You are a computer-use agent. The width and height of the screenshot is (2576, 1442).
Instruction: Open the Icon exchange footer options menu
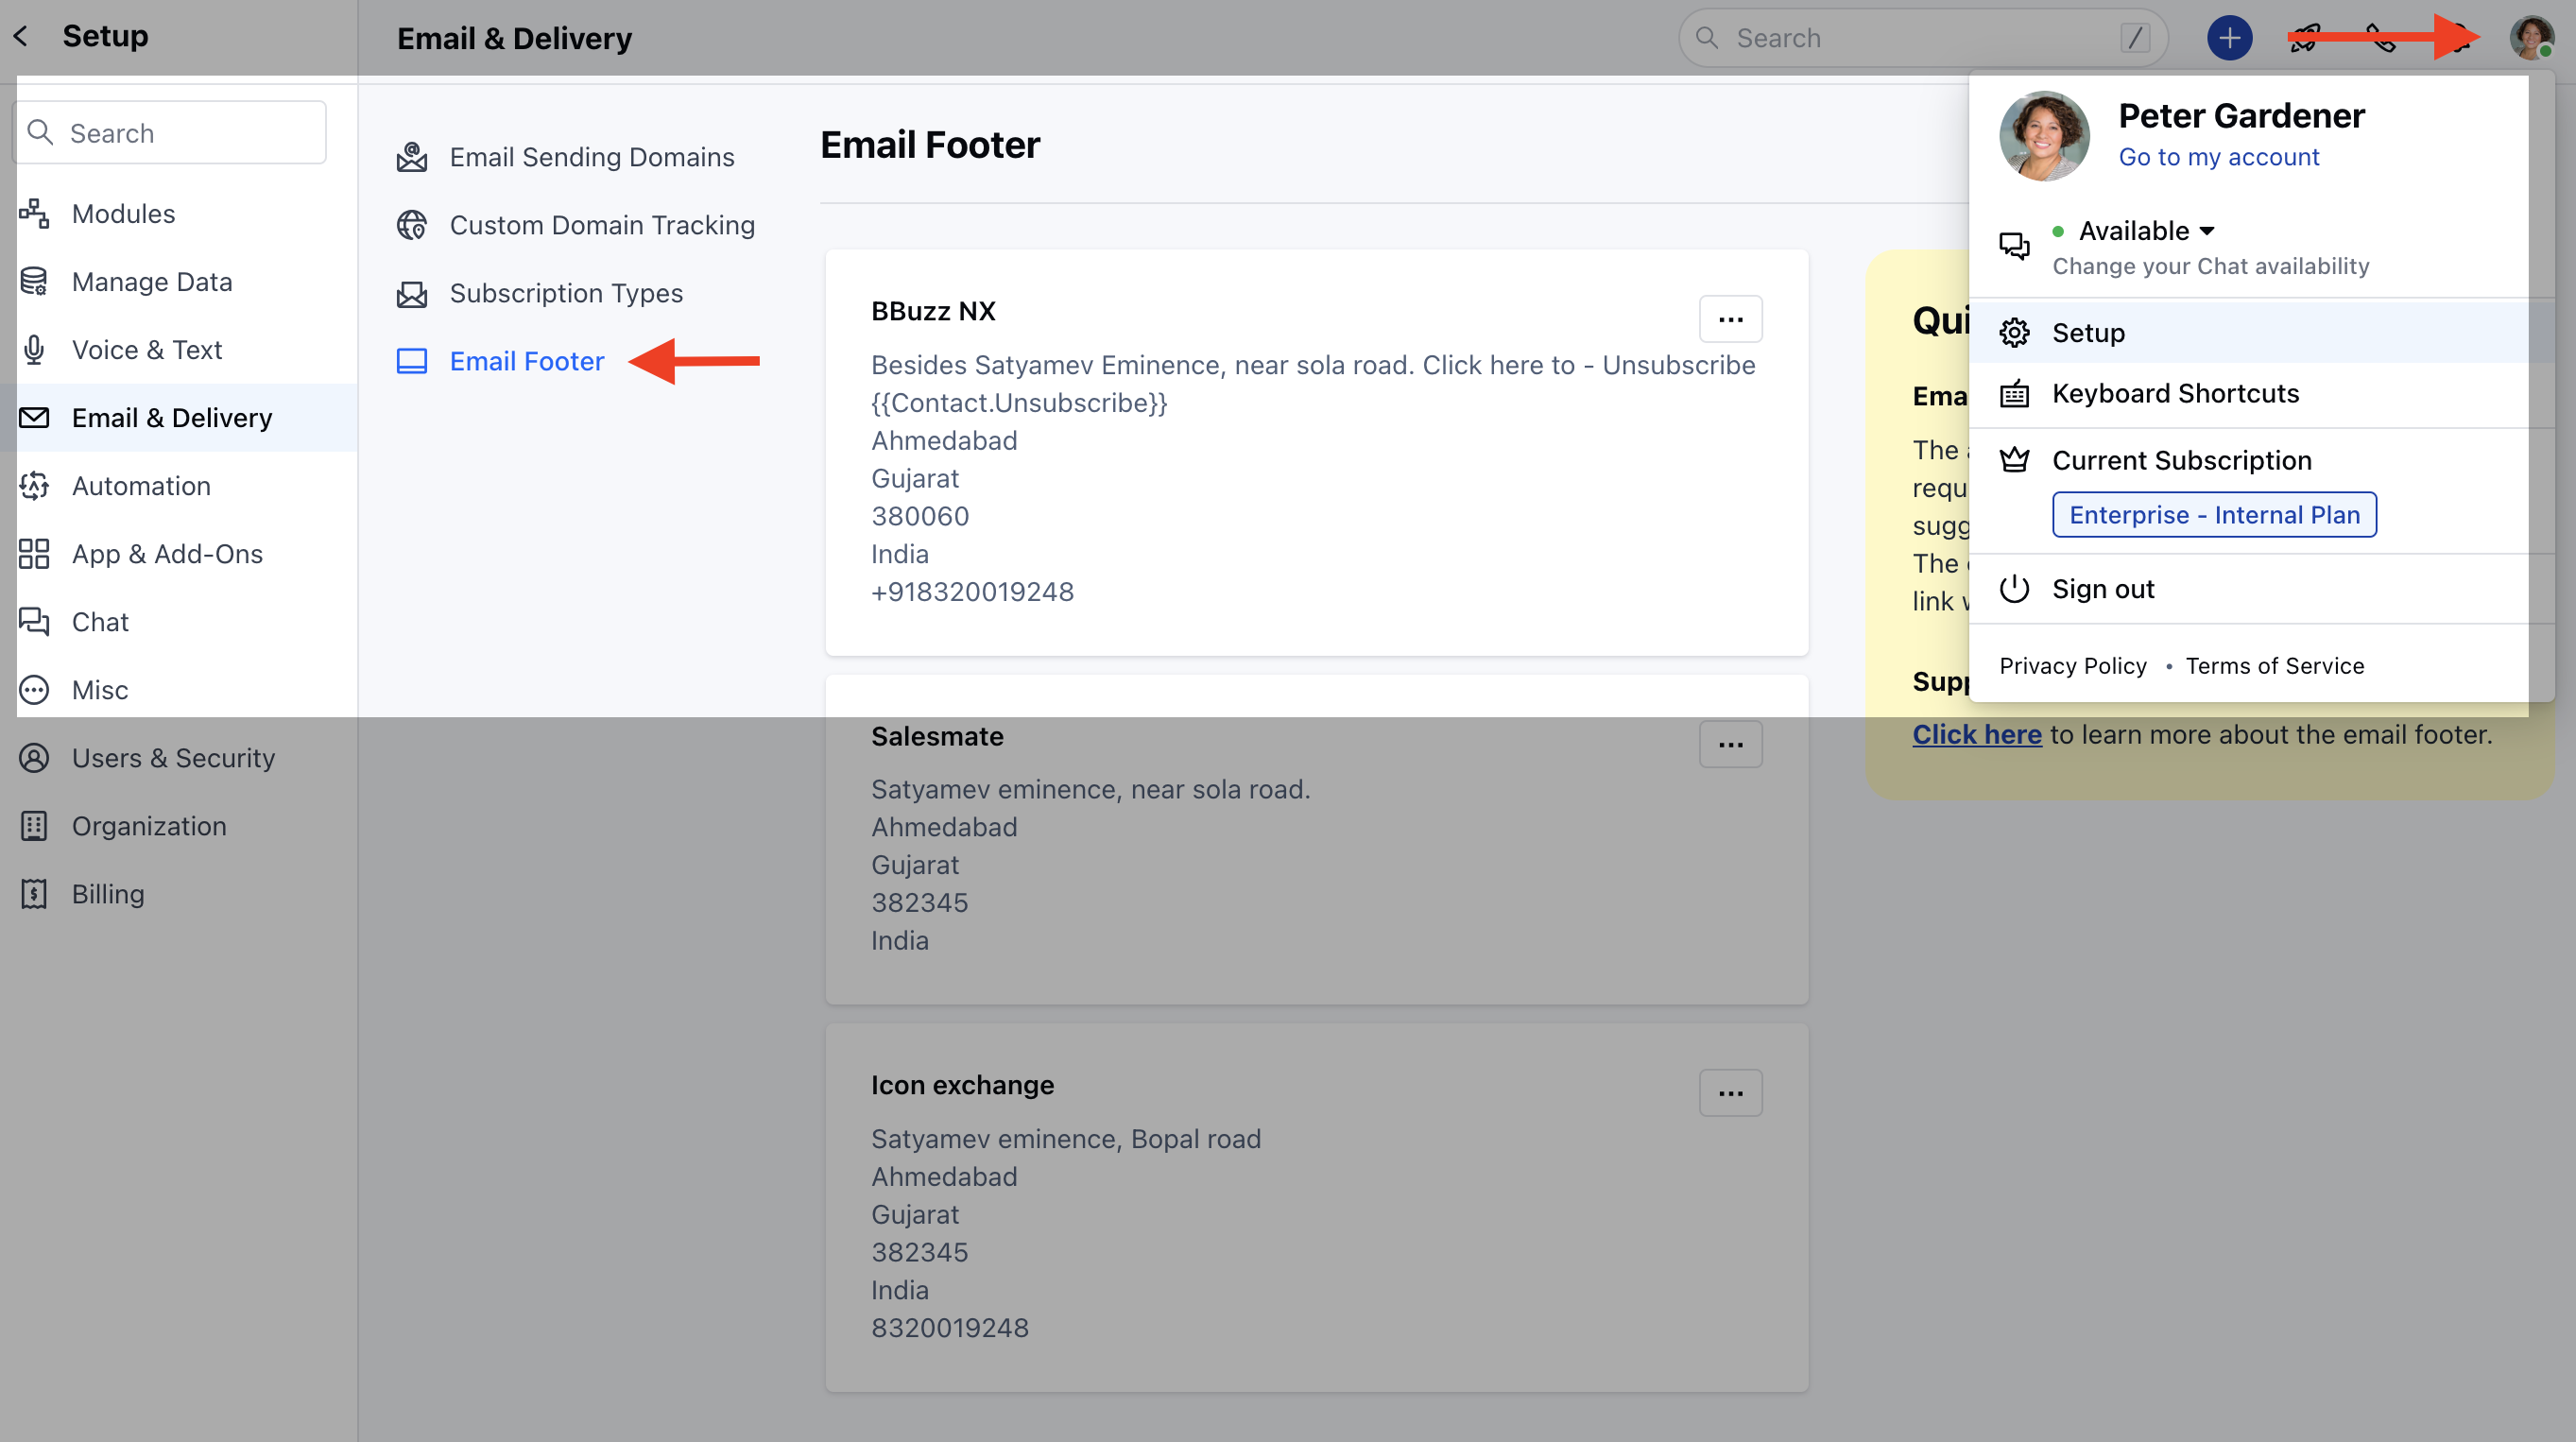1730,1093
